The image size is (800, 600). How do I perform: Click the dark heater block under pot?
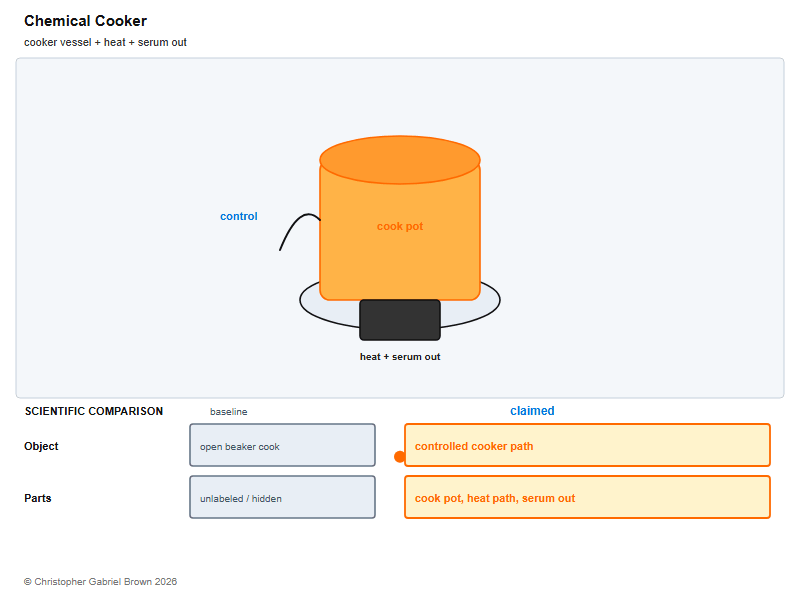[400, 320]
